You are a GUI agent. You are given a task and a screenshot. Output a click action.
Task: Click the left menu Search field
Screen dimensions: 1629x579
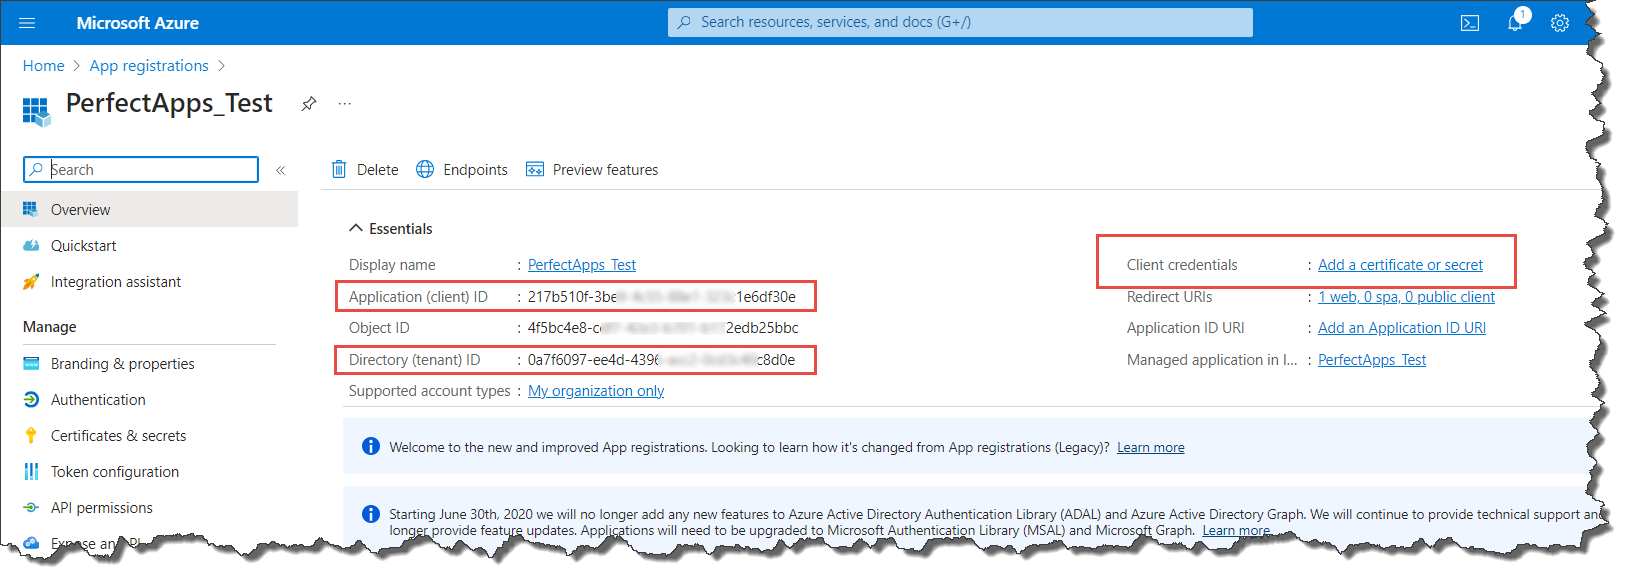[141, 169]
